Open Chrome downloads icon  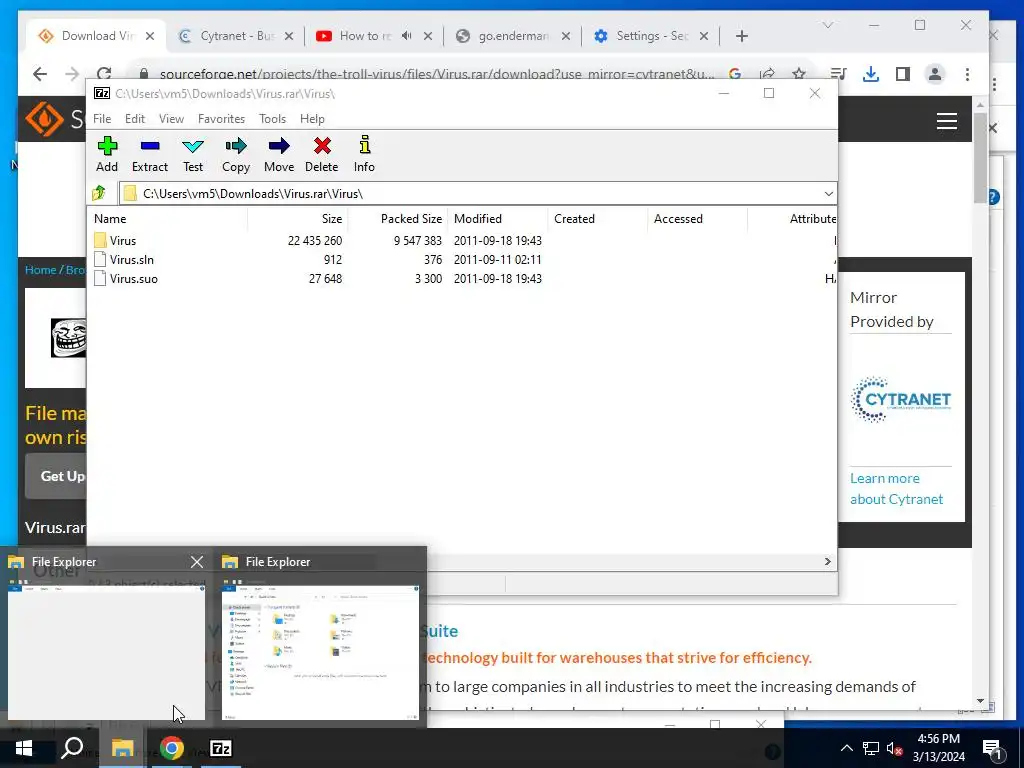(x=871, y=74)
